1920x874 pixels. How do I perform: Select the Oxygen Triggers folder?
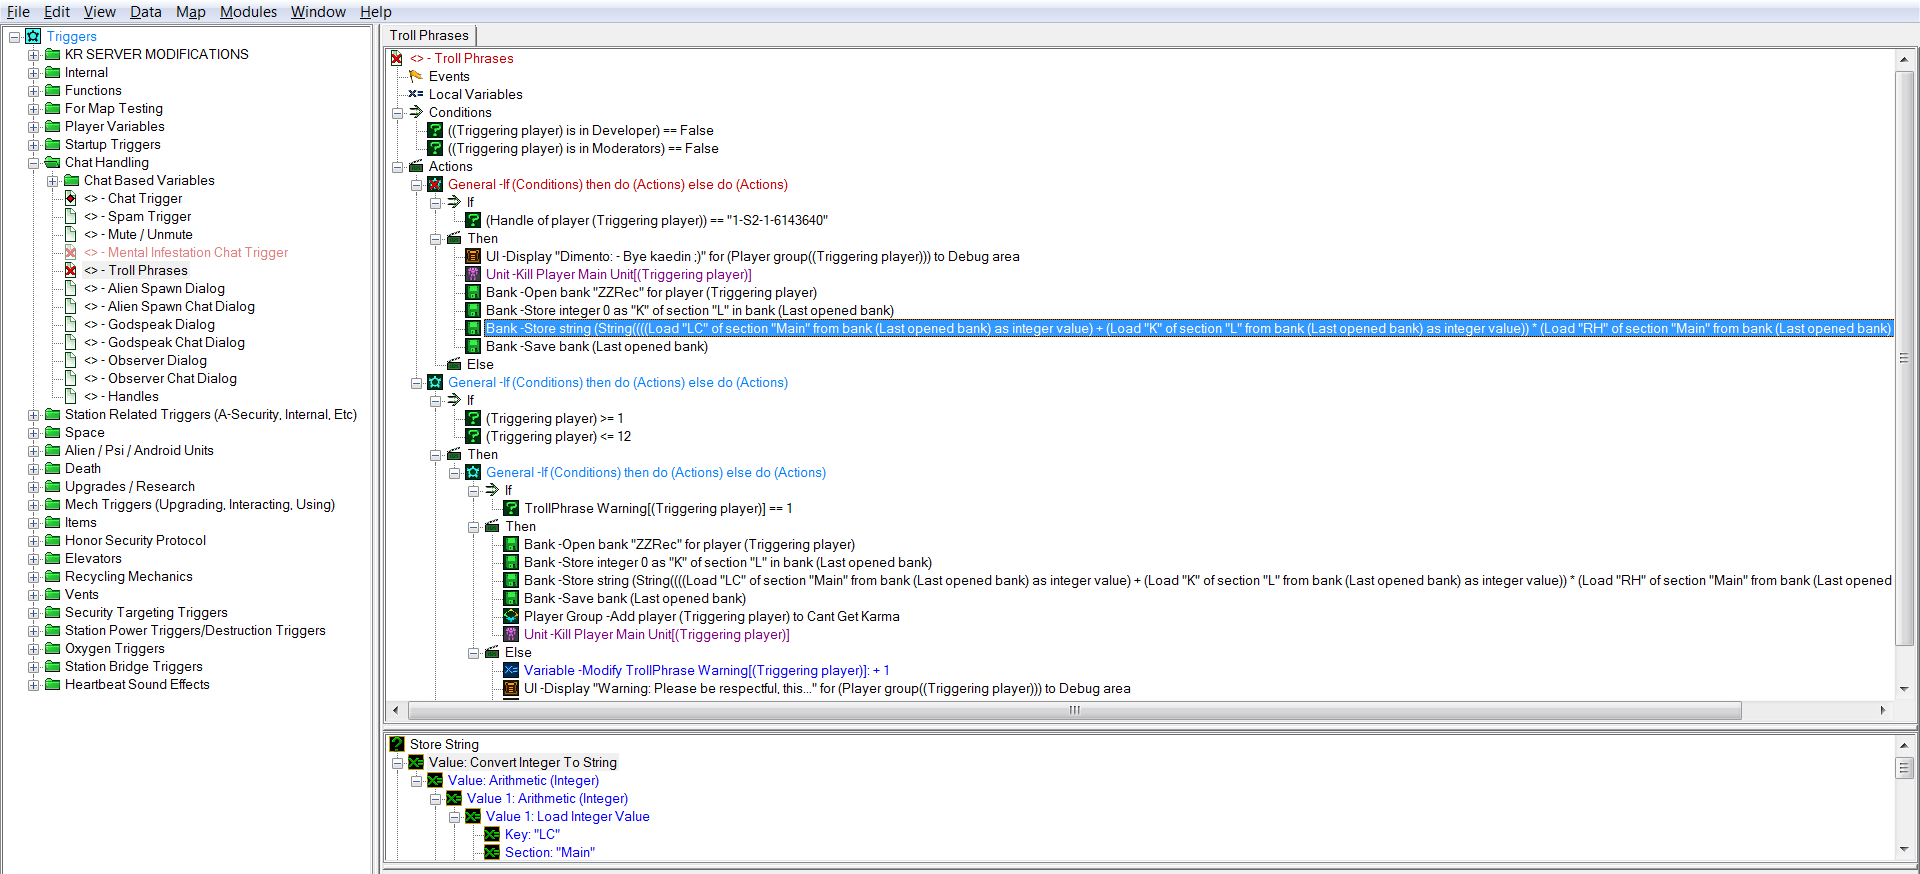click(x=115, y=648)
